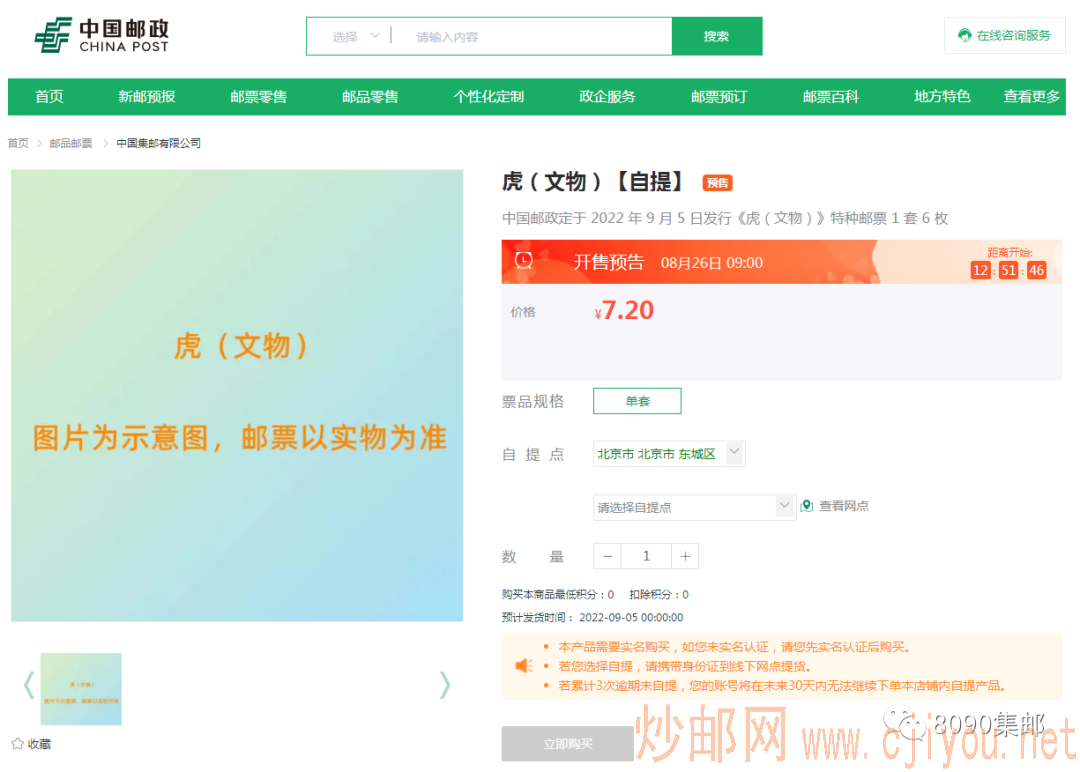Click the clock icon in 开售预告 banner

click(x=524, y=260)
